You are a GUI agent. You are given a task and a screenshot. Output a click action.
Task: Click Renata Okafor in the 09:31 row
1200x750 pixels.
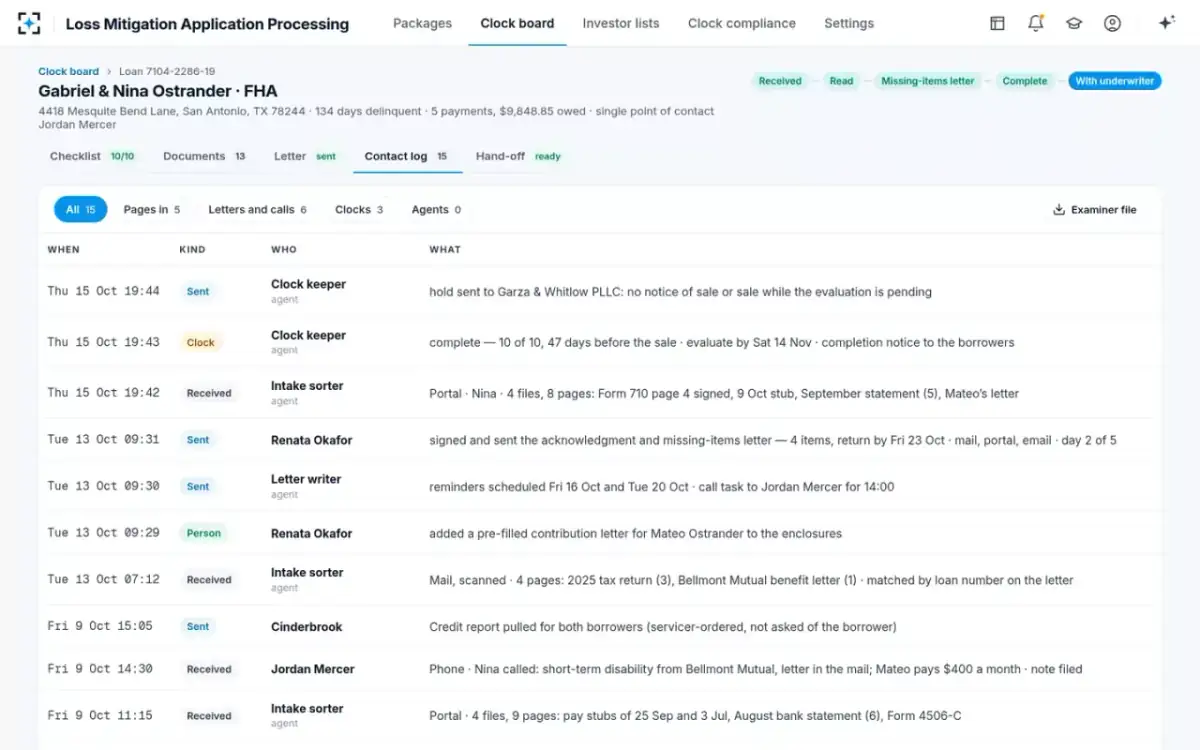point(312,440)
